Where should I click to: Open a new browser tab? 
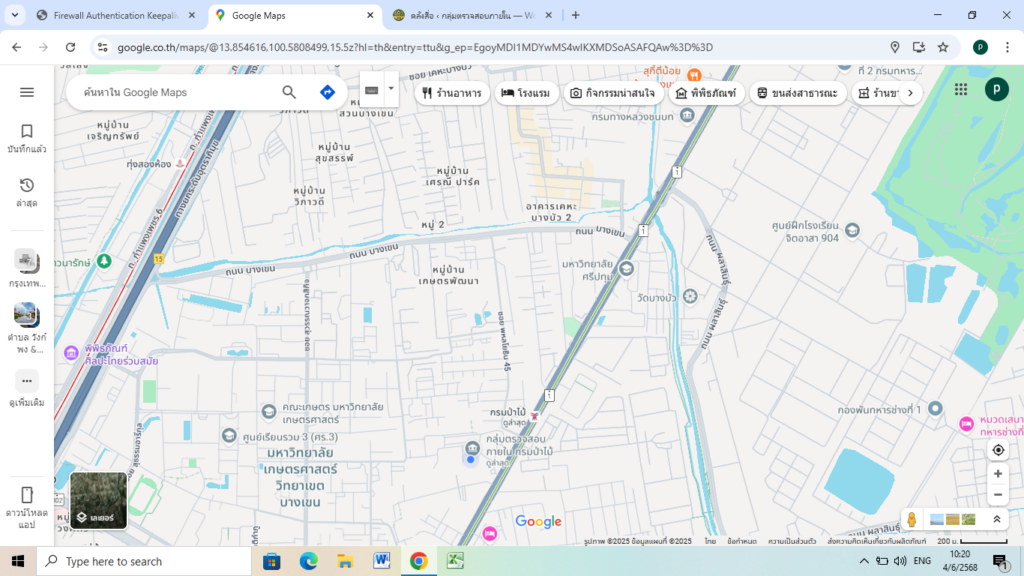[575, 15]
